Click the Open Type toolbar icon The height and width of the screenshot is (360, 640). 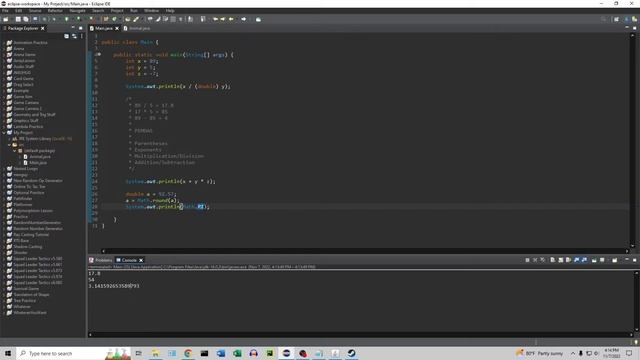pos(128,19)
